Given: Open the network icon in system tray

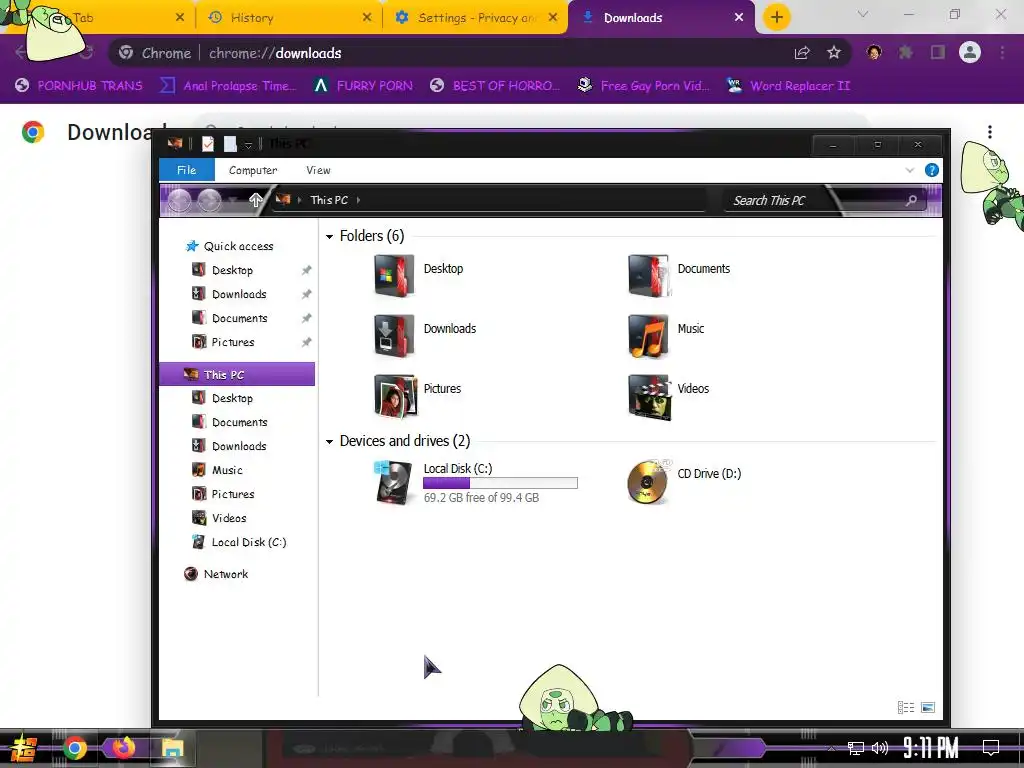Looking at the screenshot, I should click(x=856, y=748).
